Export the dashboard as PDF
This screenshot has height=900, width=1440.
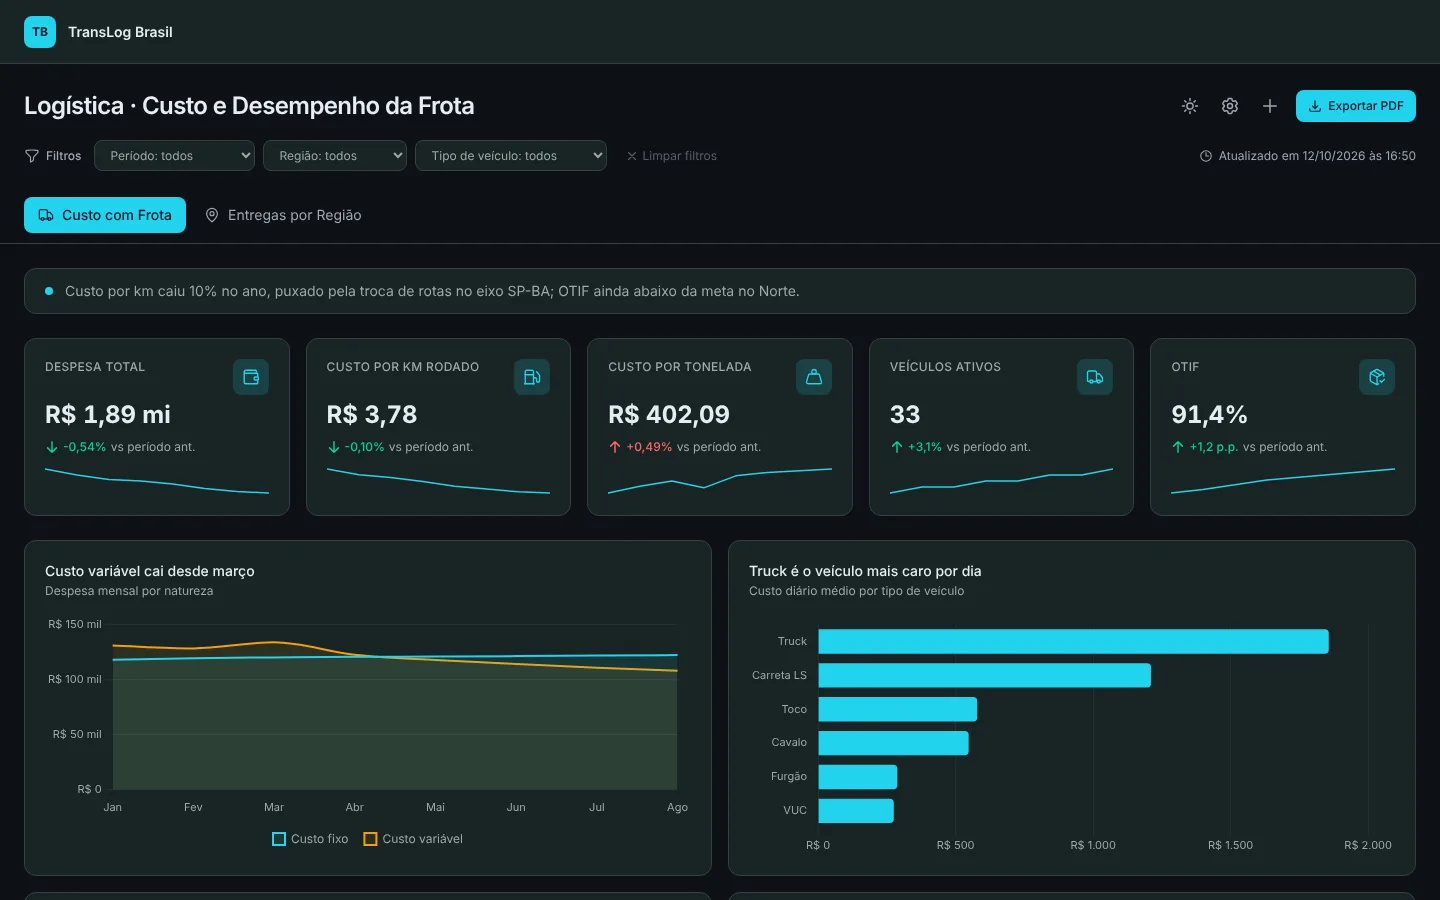coord(1356,106)
